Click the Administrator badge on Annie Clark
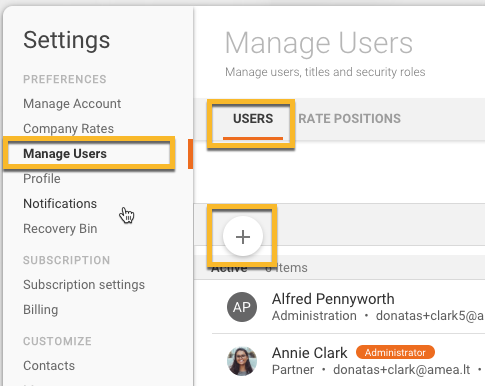Image resolution: width=485 pixels, height=386 pixels. 395,352
